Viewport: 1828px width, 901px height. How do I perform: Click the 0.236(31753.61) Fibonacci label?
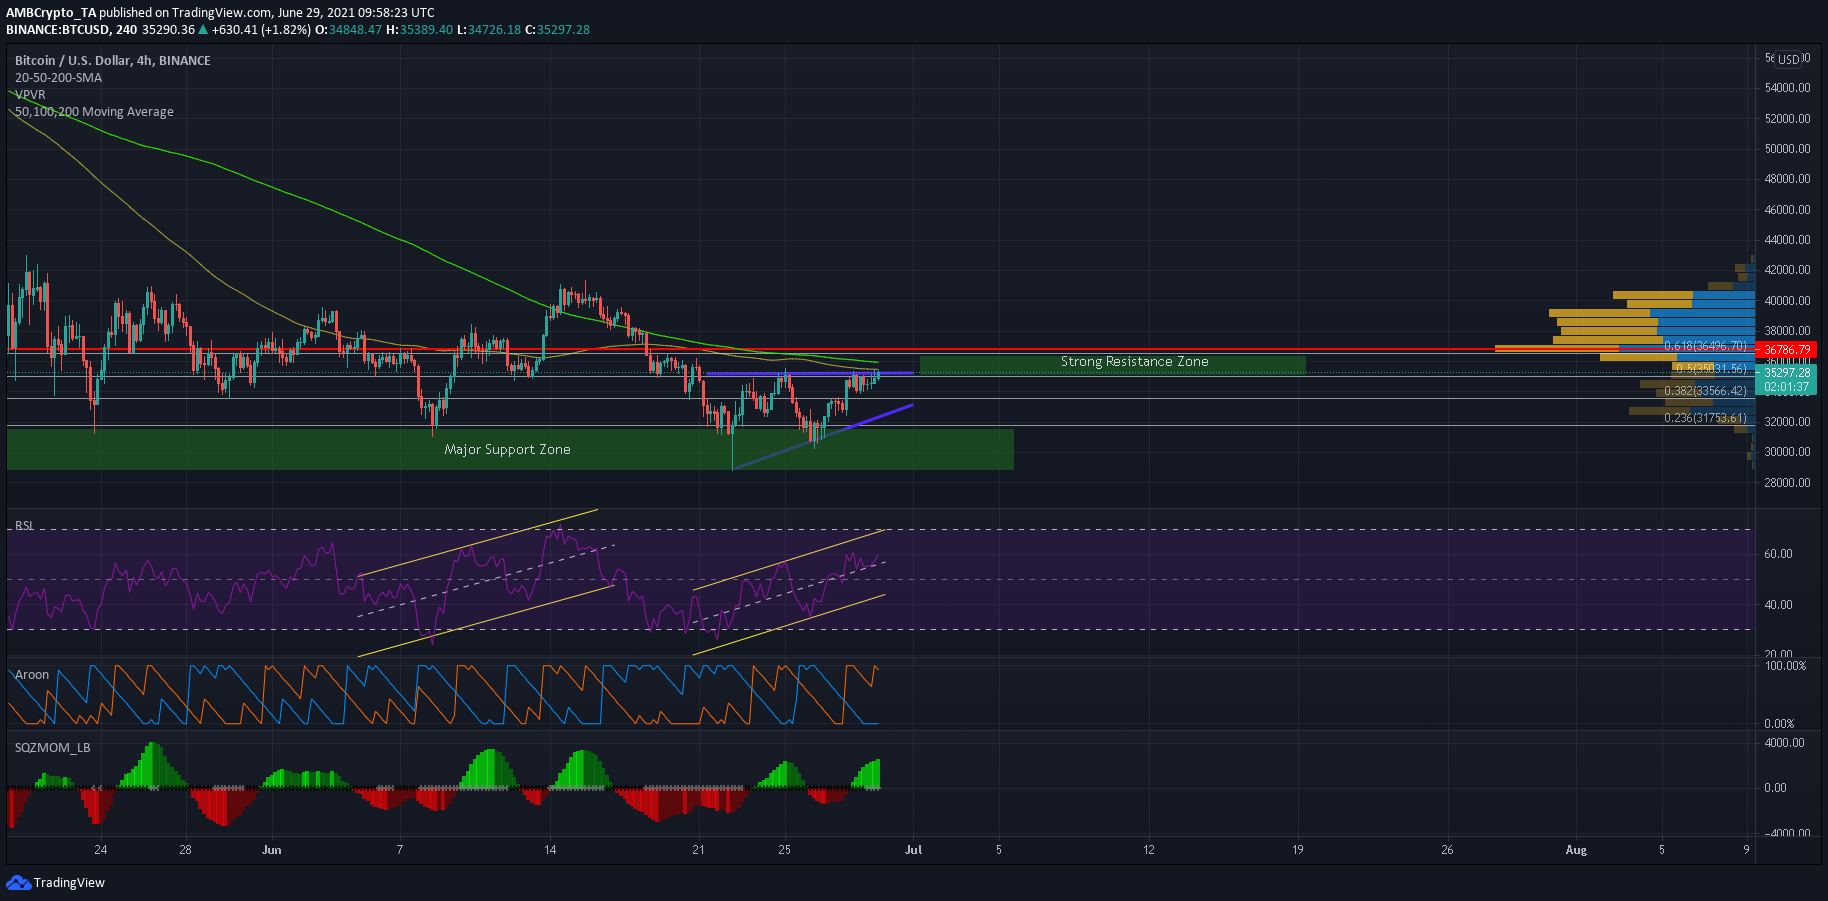1705,418
